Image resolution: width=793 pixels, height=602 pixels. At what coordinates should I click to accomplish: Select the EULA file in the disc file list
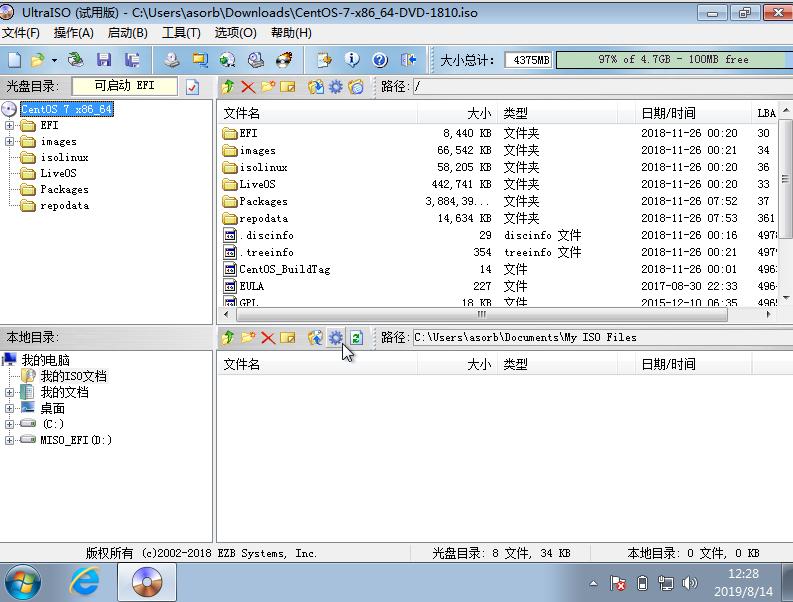(252, 286)
